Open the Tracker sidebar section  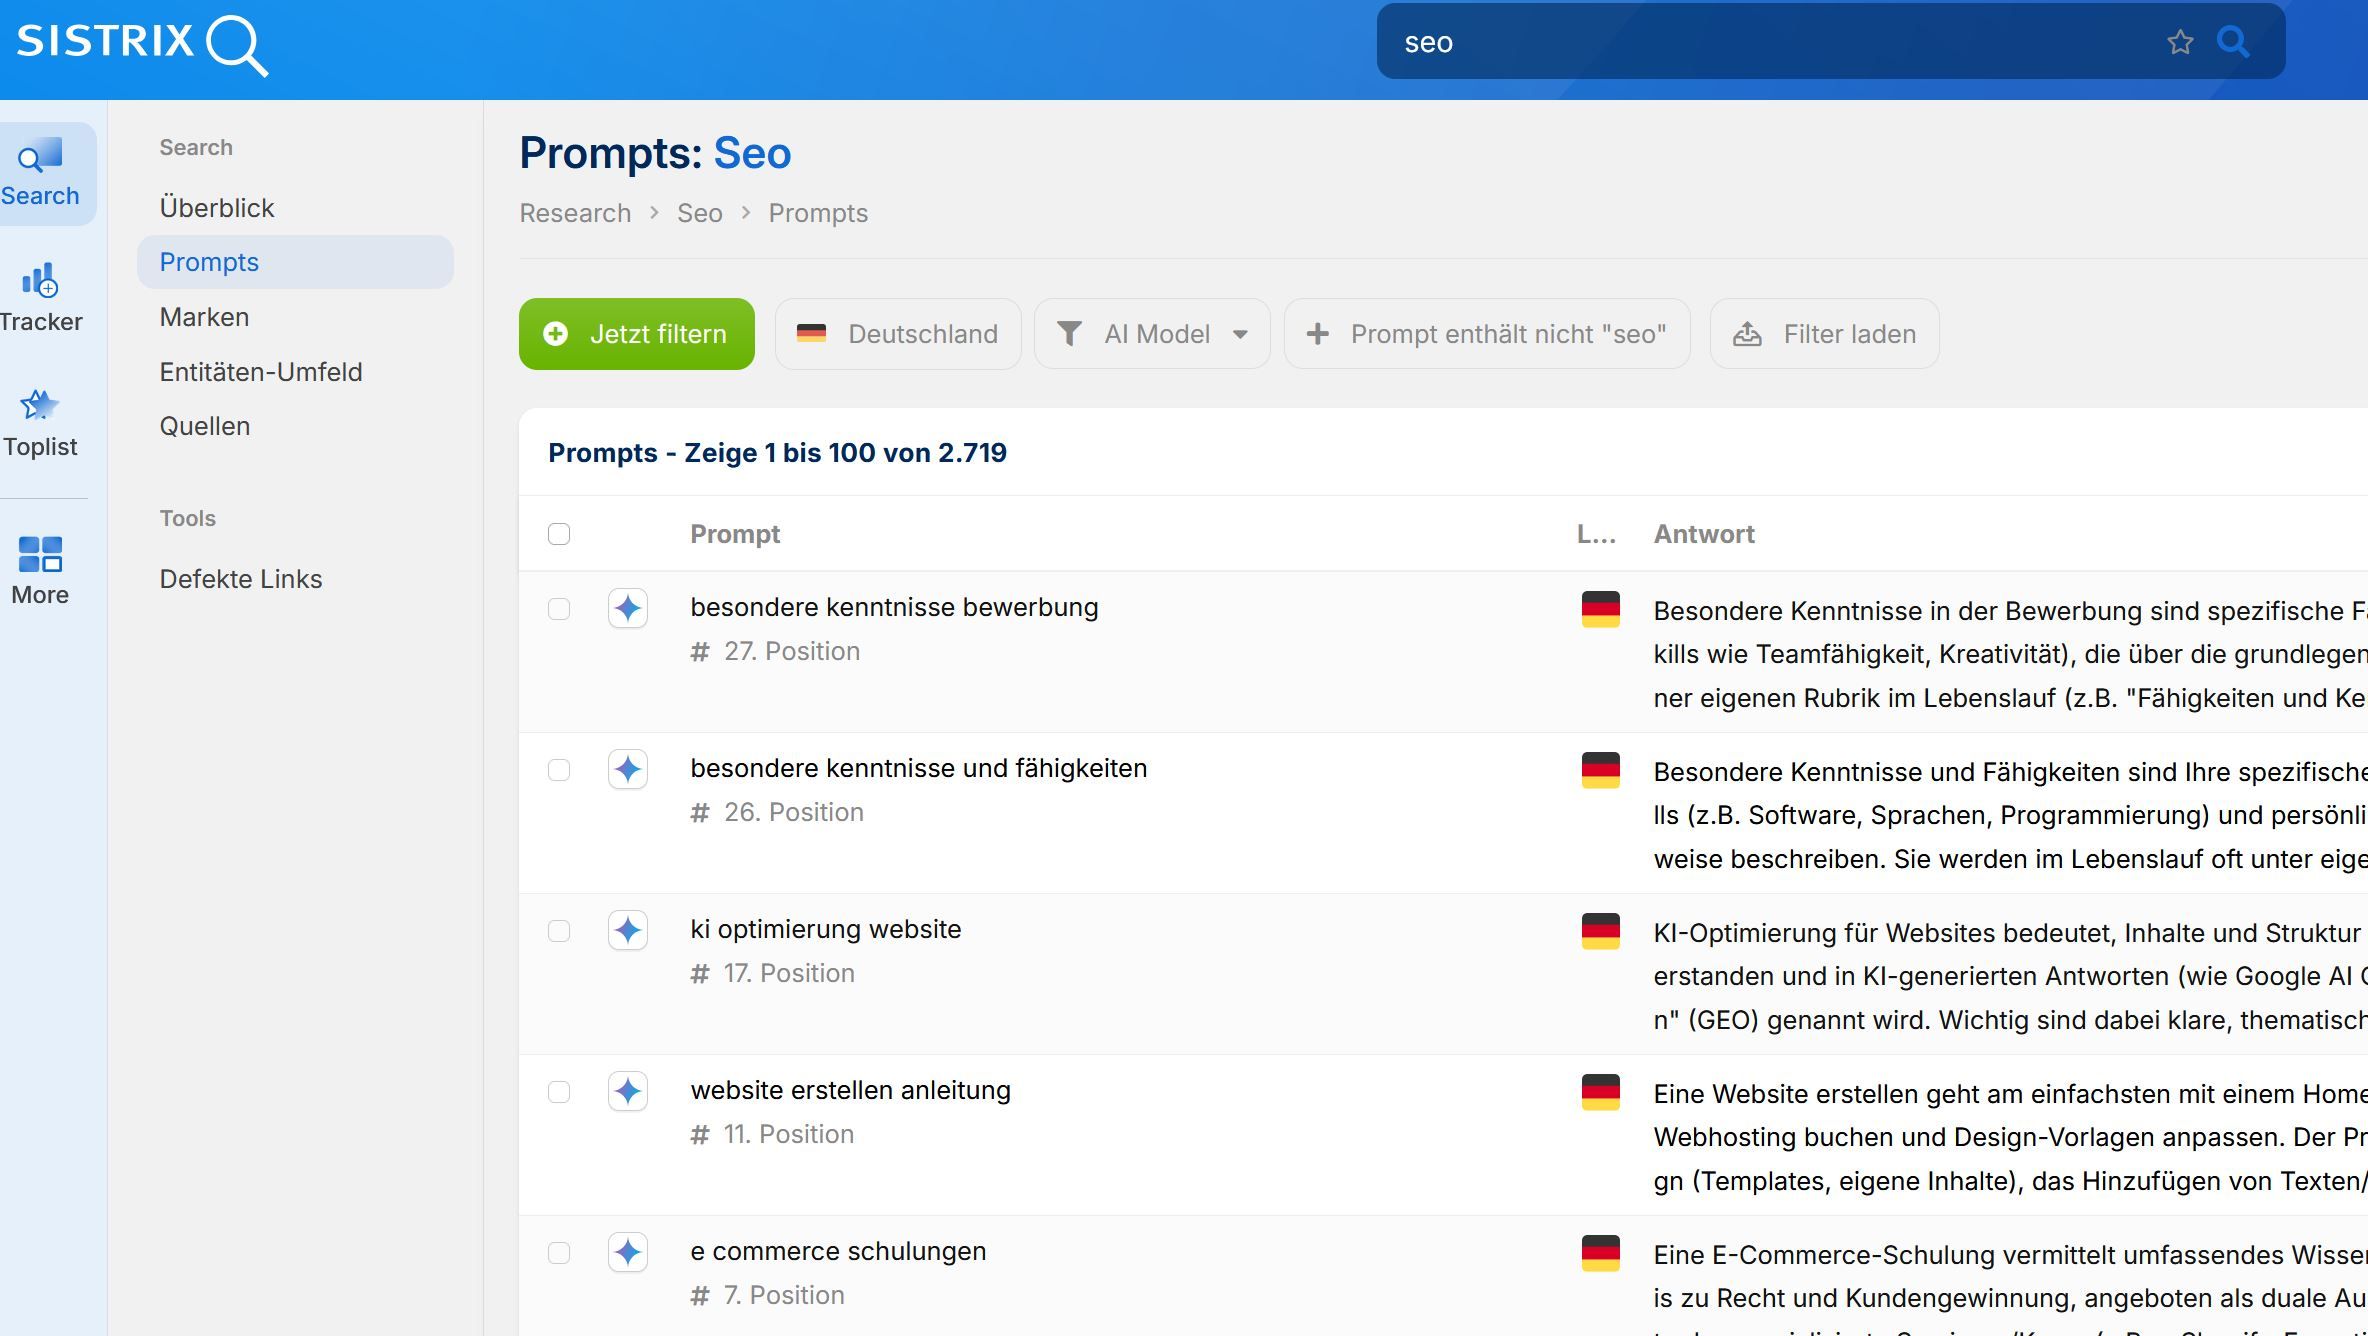click(x=41, y=297)
